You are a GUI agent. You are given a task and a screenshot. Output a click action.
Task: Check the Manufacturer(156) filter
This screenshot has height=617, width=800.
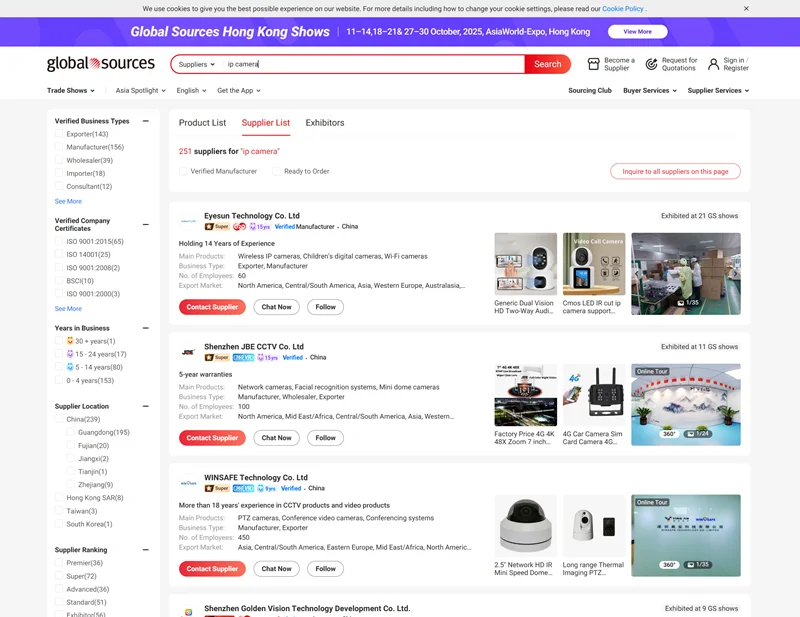59,147
